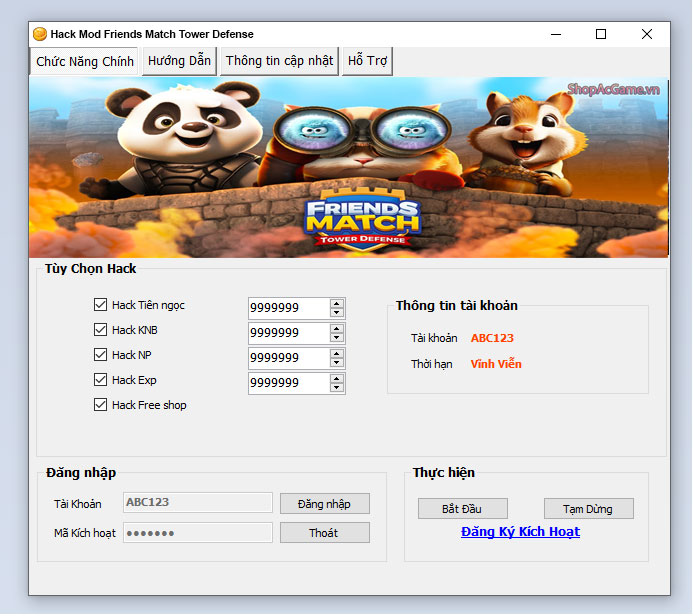Select the Hỗ Trợ tab

point(367,61)
